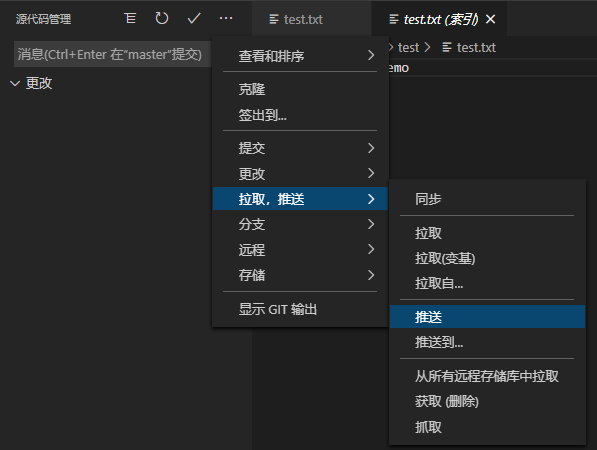
Task: Click the commit message input field
Action: coord(112,54)
